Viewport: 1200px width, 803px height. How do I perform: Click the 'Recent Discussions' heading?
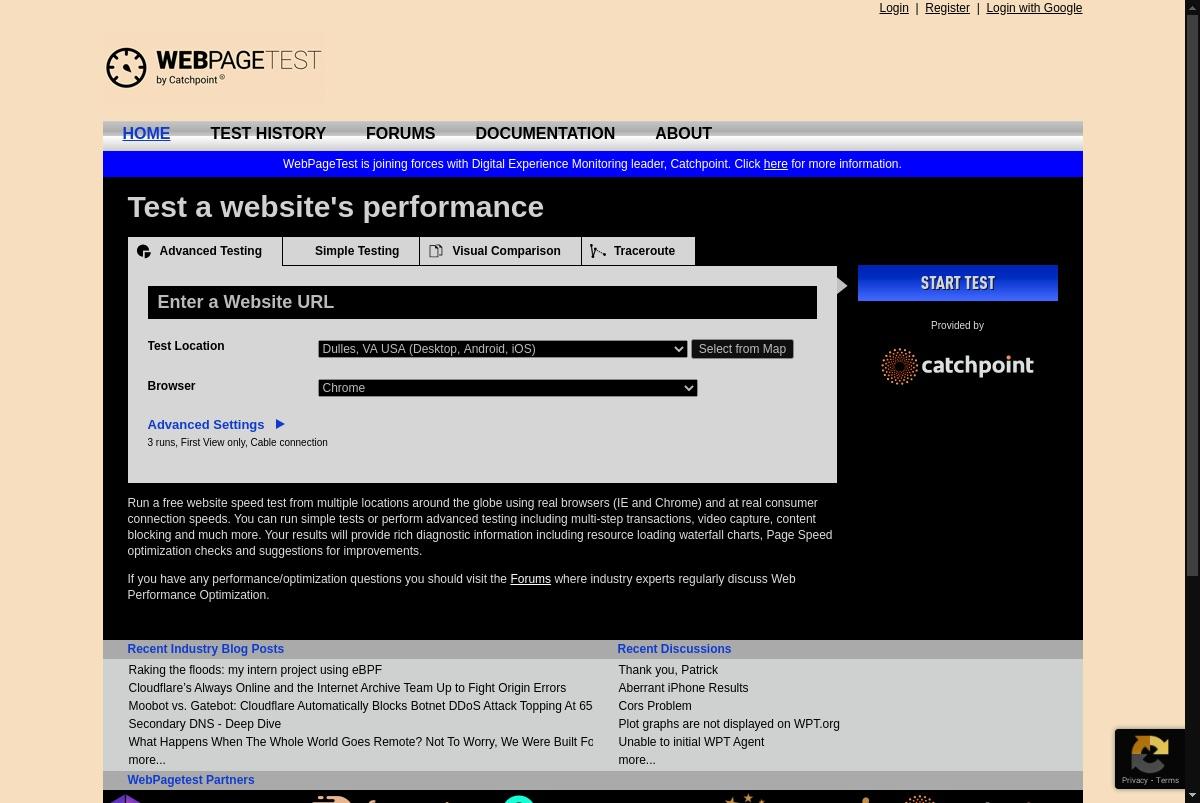click(674, 649)
